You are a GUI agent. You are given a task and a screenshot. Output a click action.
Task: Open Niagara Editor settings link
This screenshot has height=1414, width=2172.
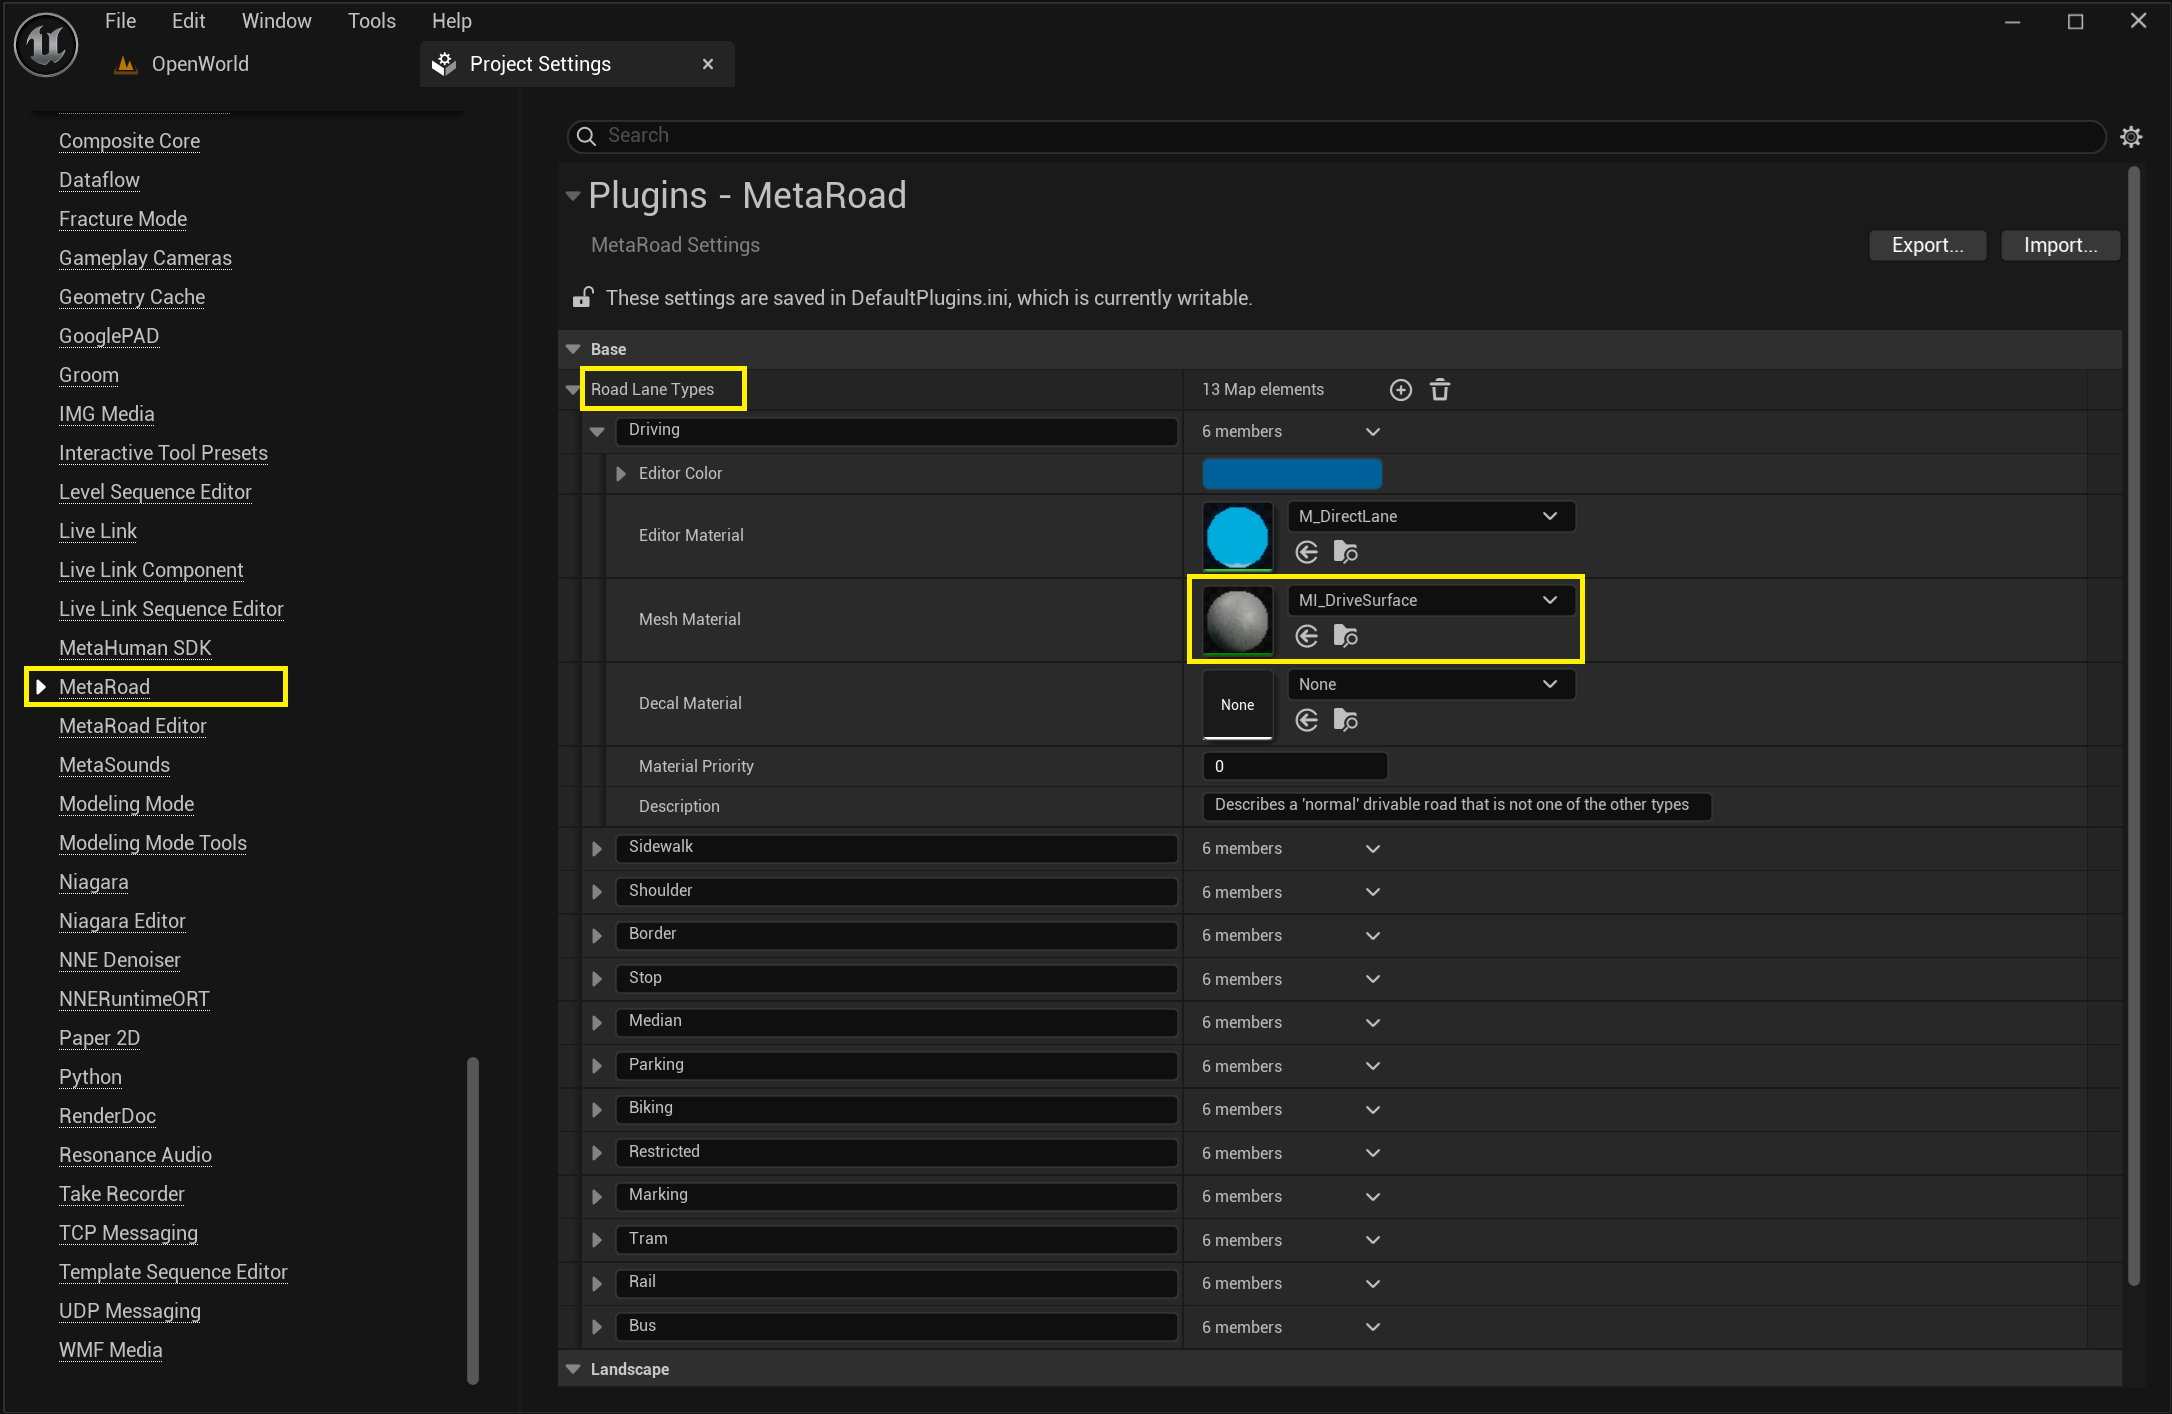(x=122, y=921)
